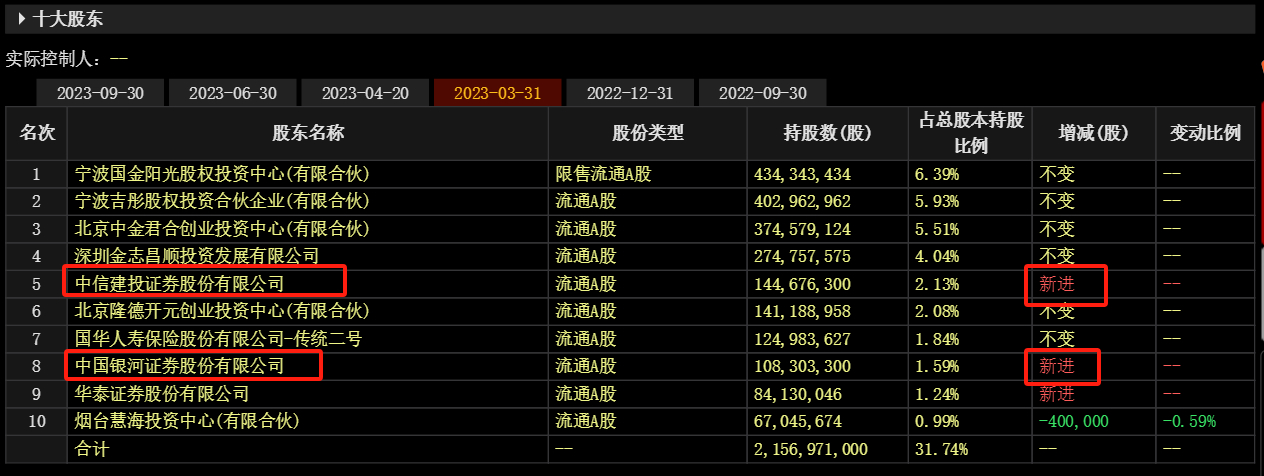The width and height of the screenshot is (1264, 476).
Task: Open shareholder 北京隆德开元创业投资中心(有限合伙)
Action: 223,311
